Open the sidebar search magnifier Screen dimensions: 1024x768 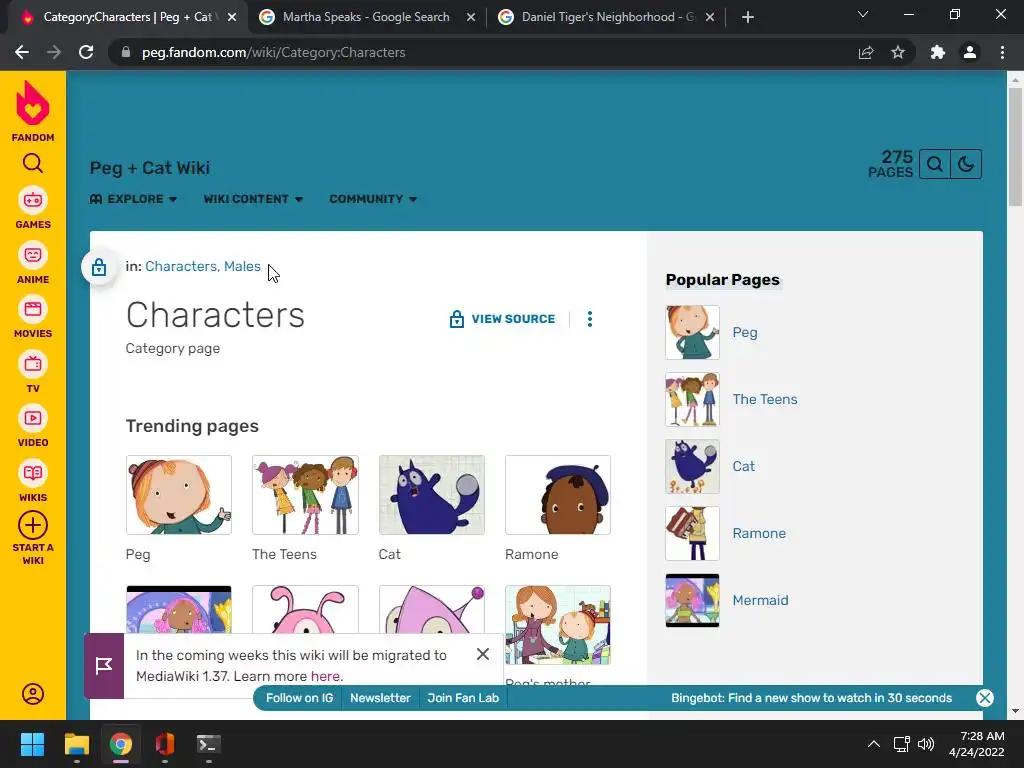[33, 163]
